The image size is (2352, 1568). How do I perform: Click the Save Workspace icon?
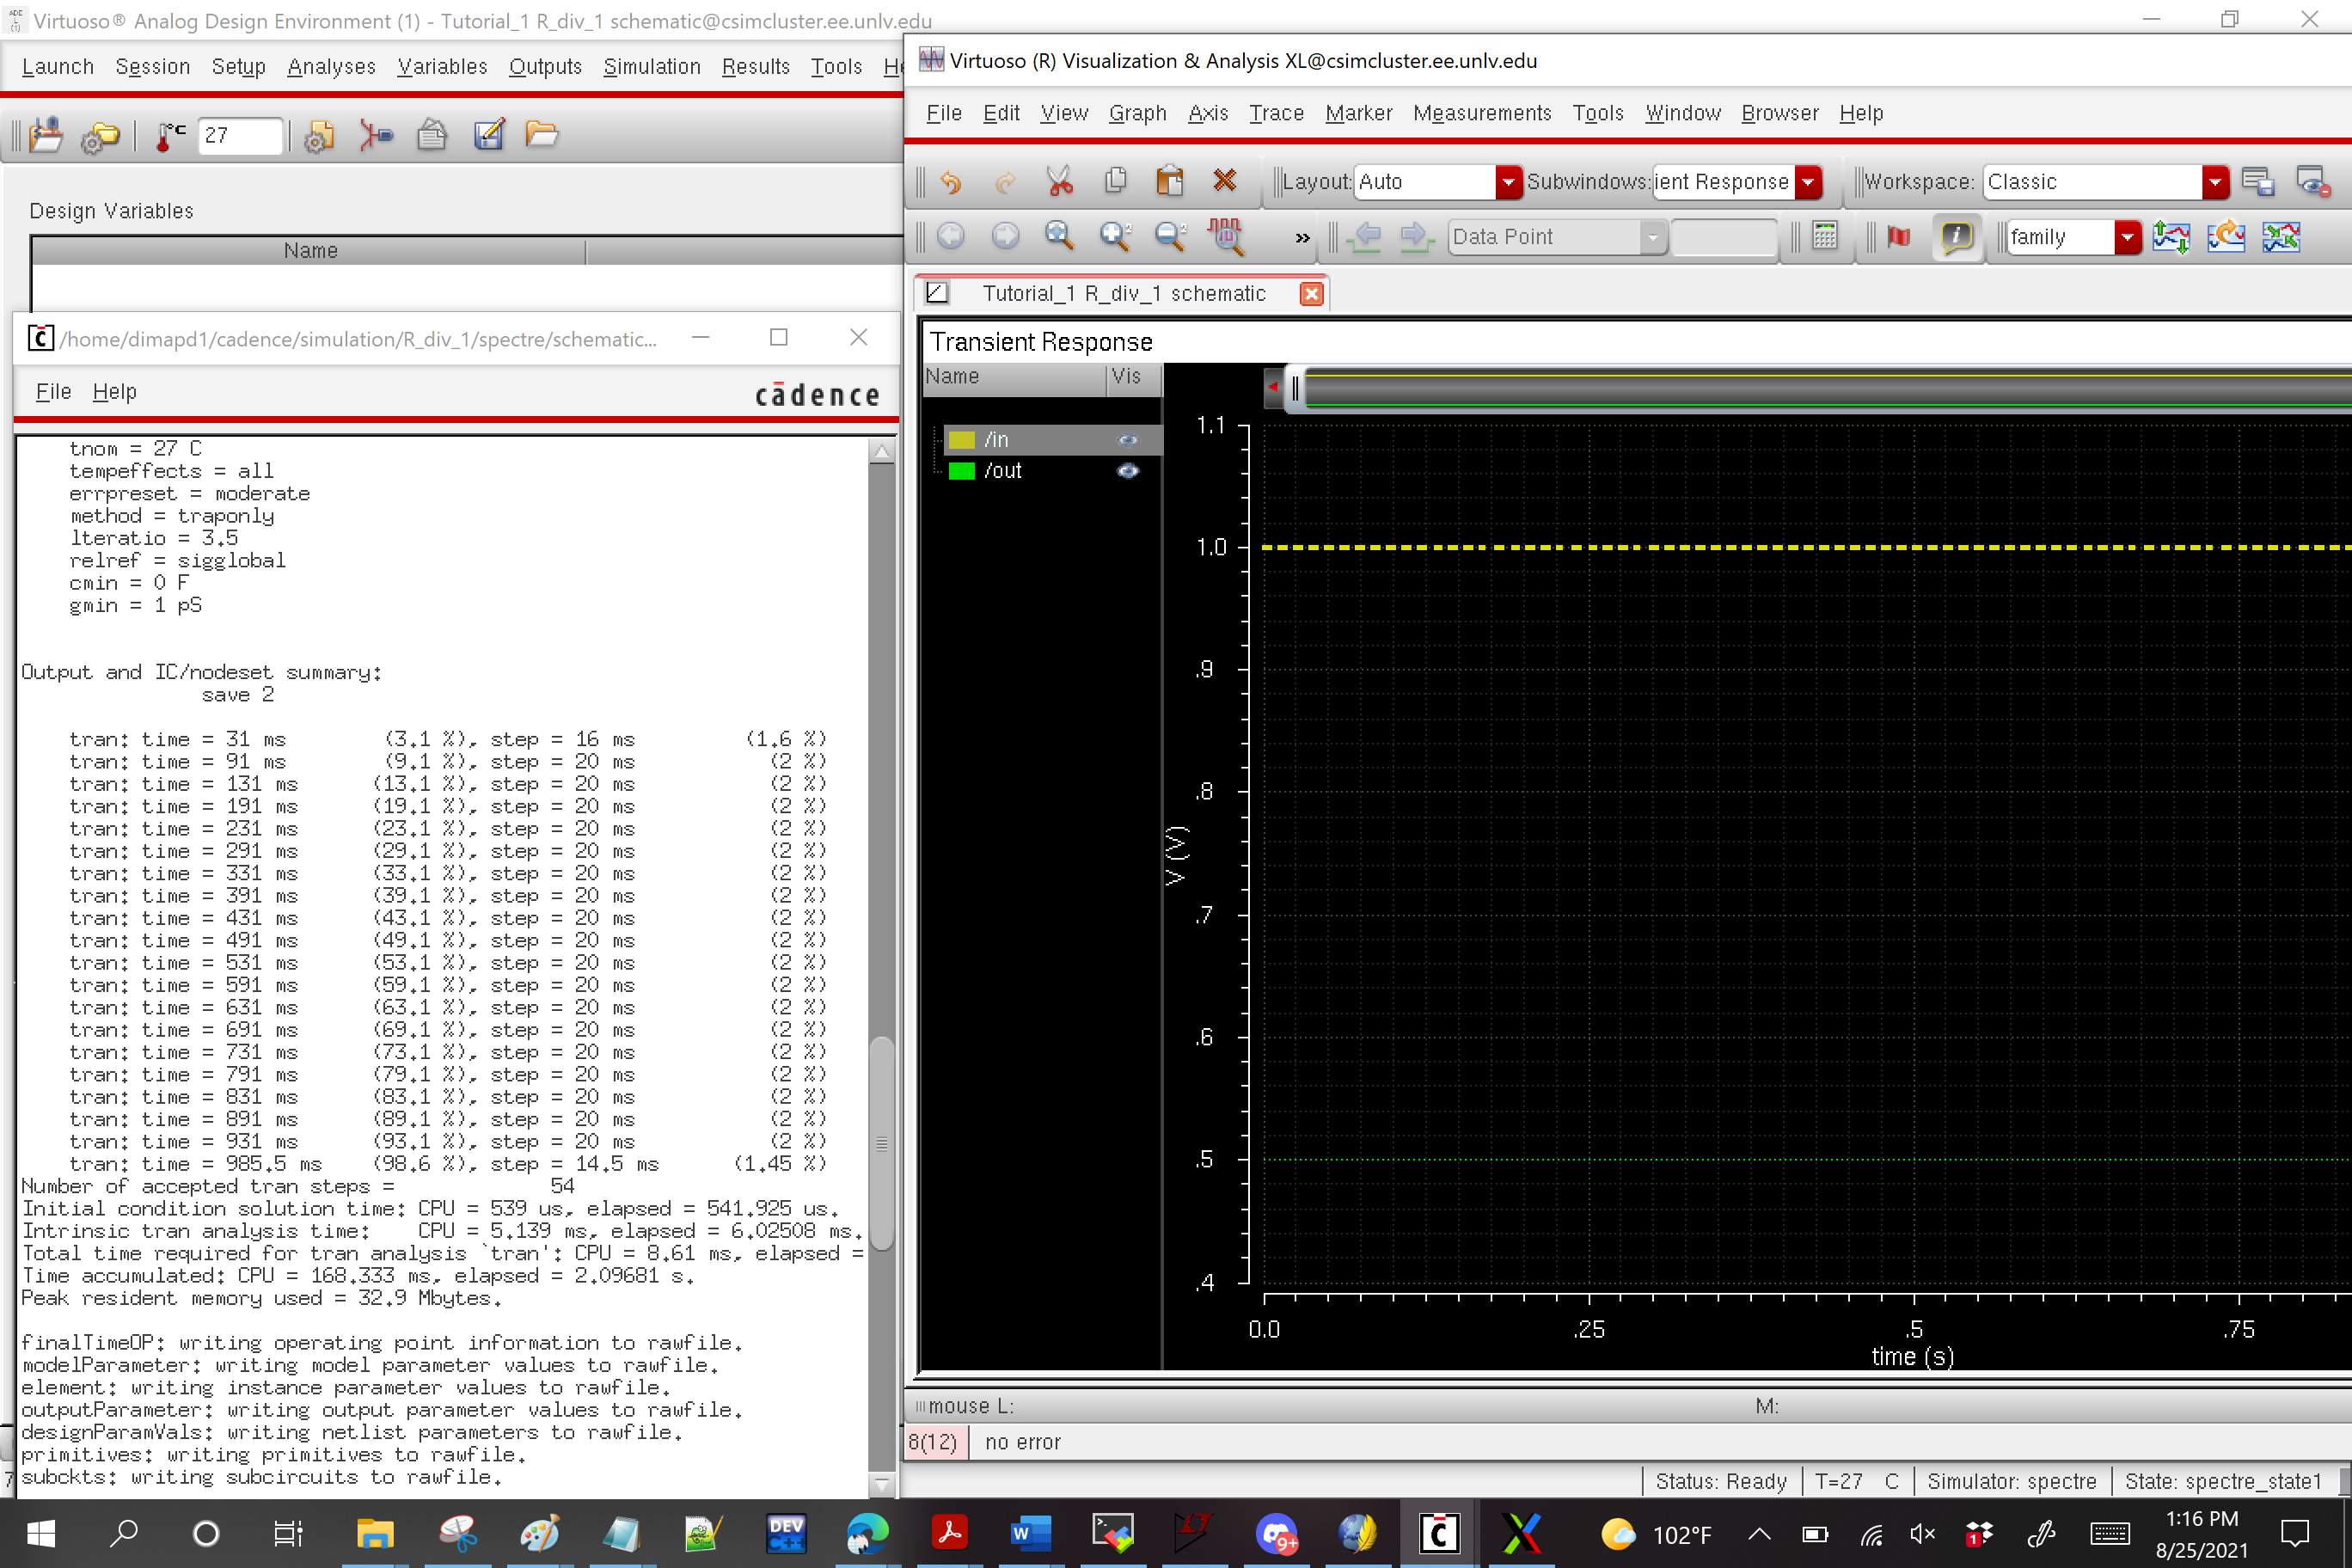click(2257, 181)
